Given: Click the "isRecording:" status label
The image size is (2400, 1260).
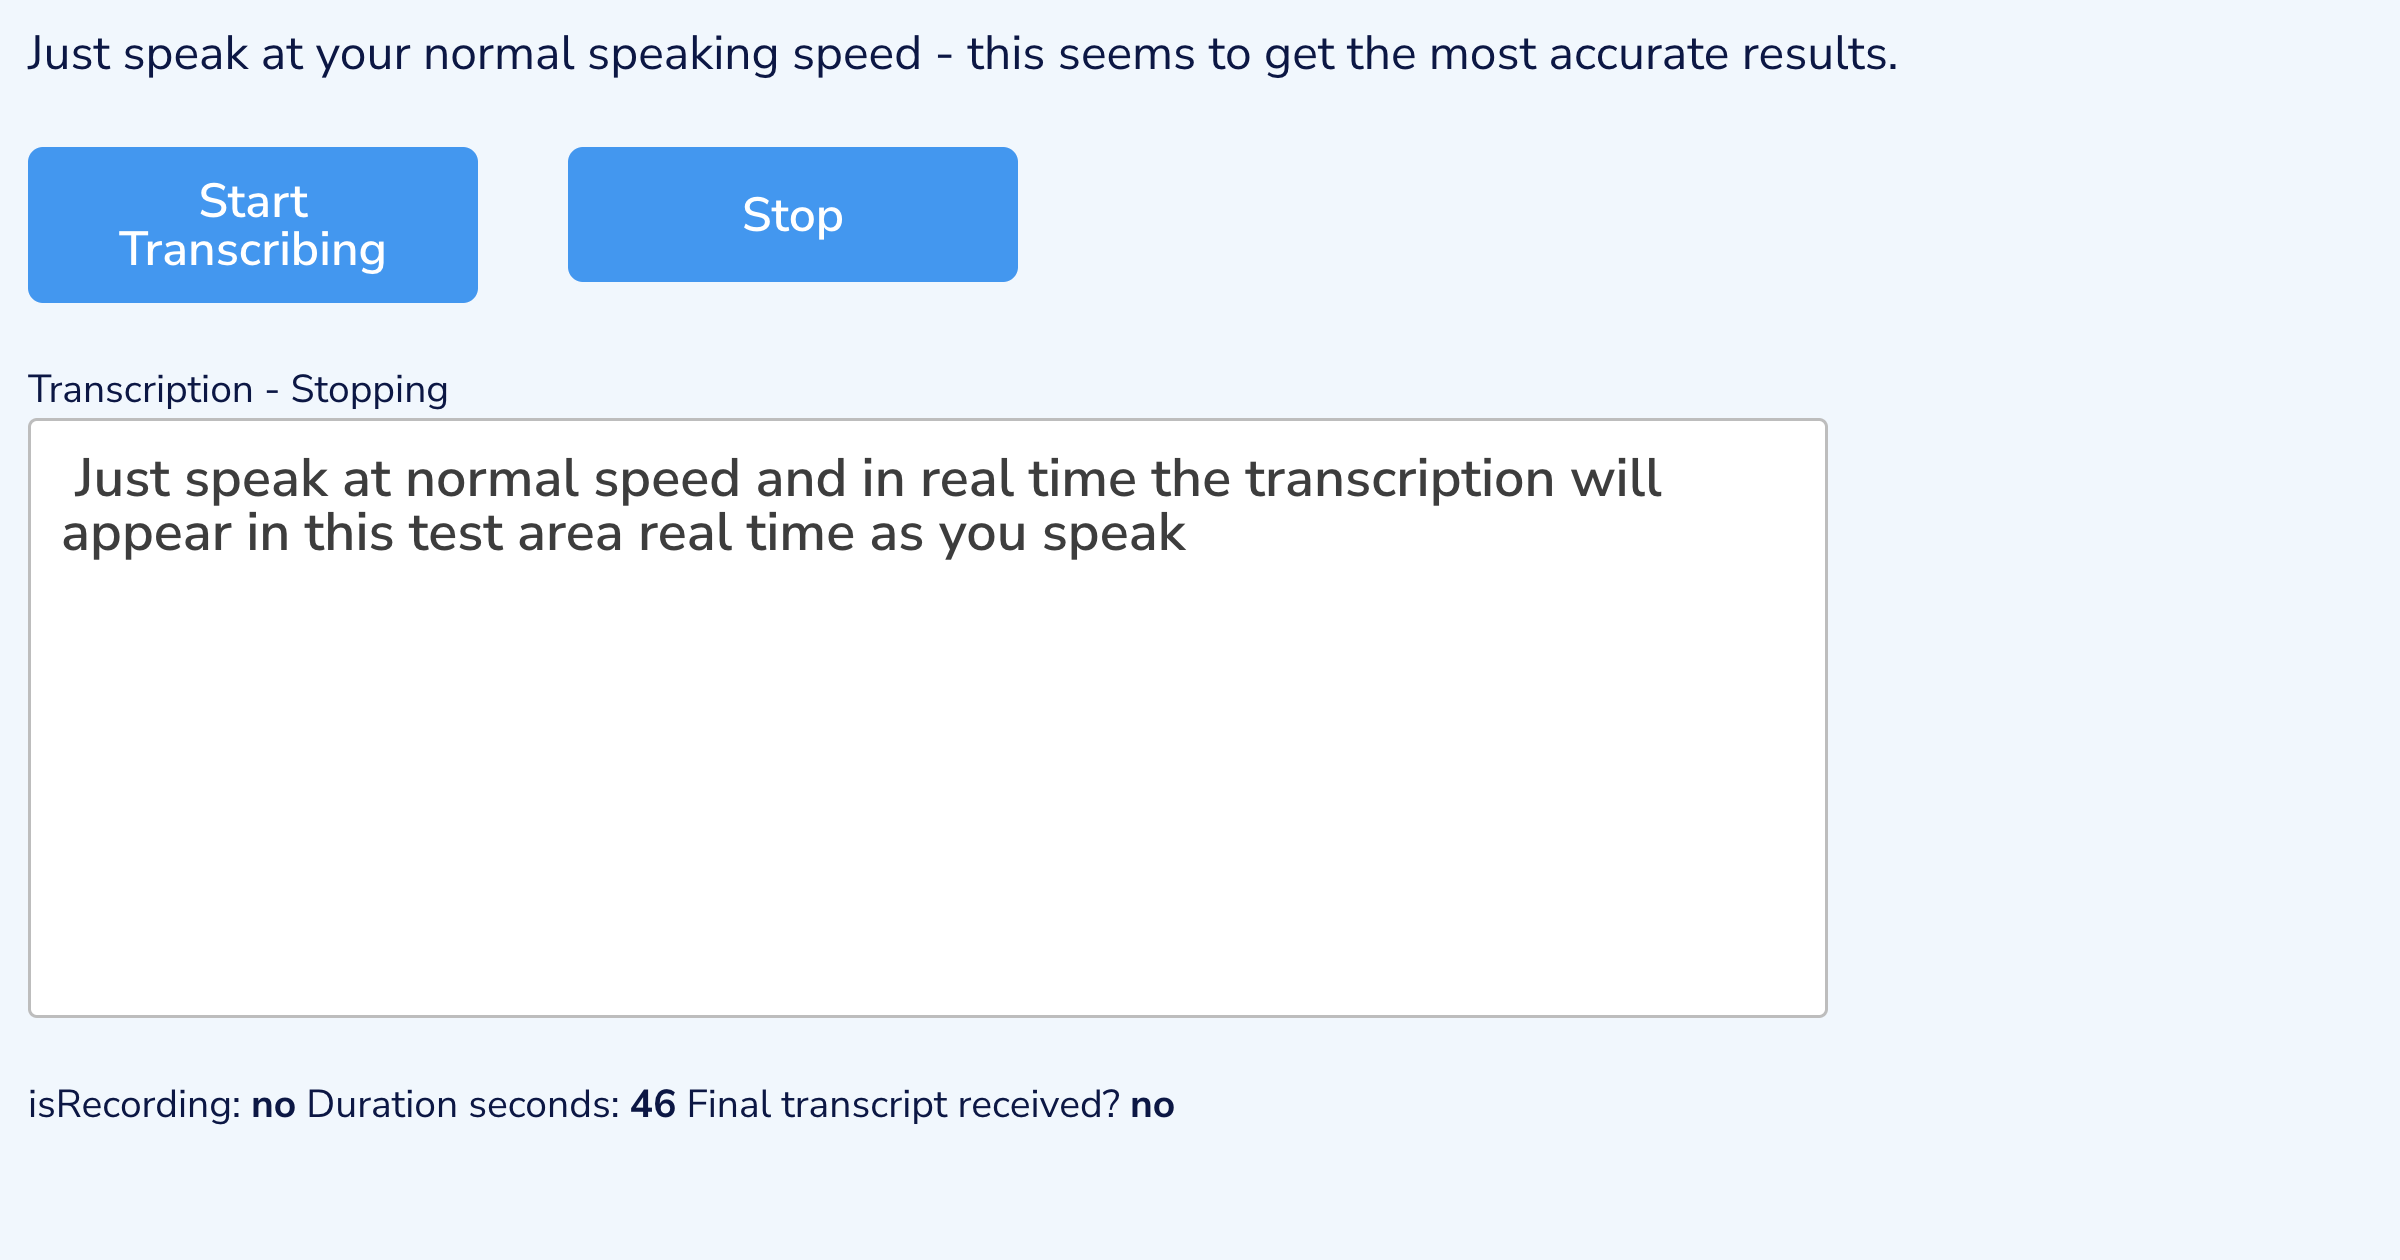Looking at the screenshot, I should pyautogui.click(x=134, y=1105).
